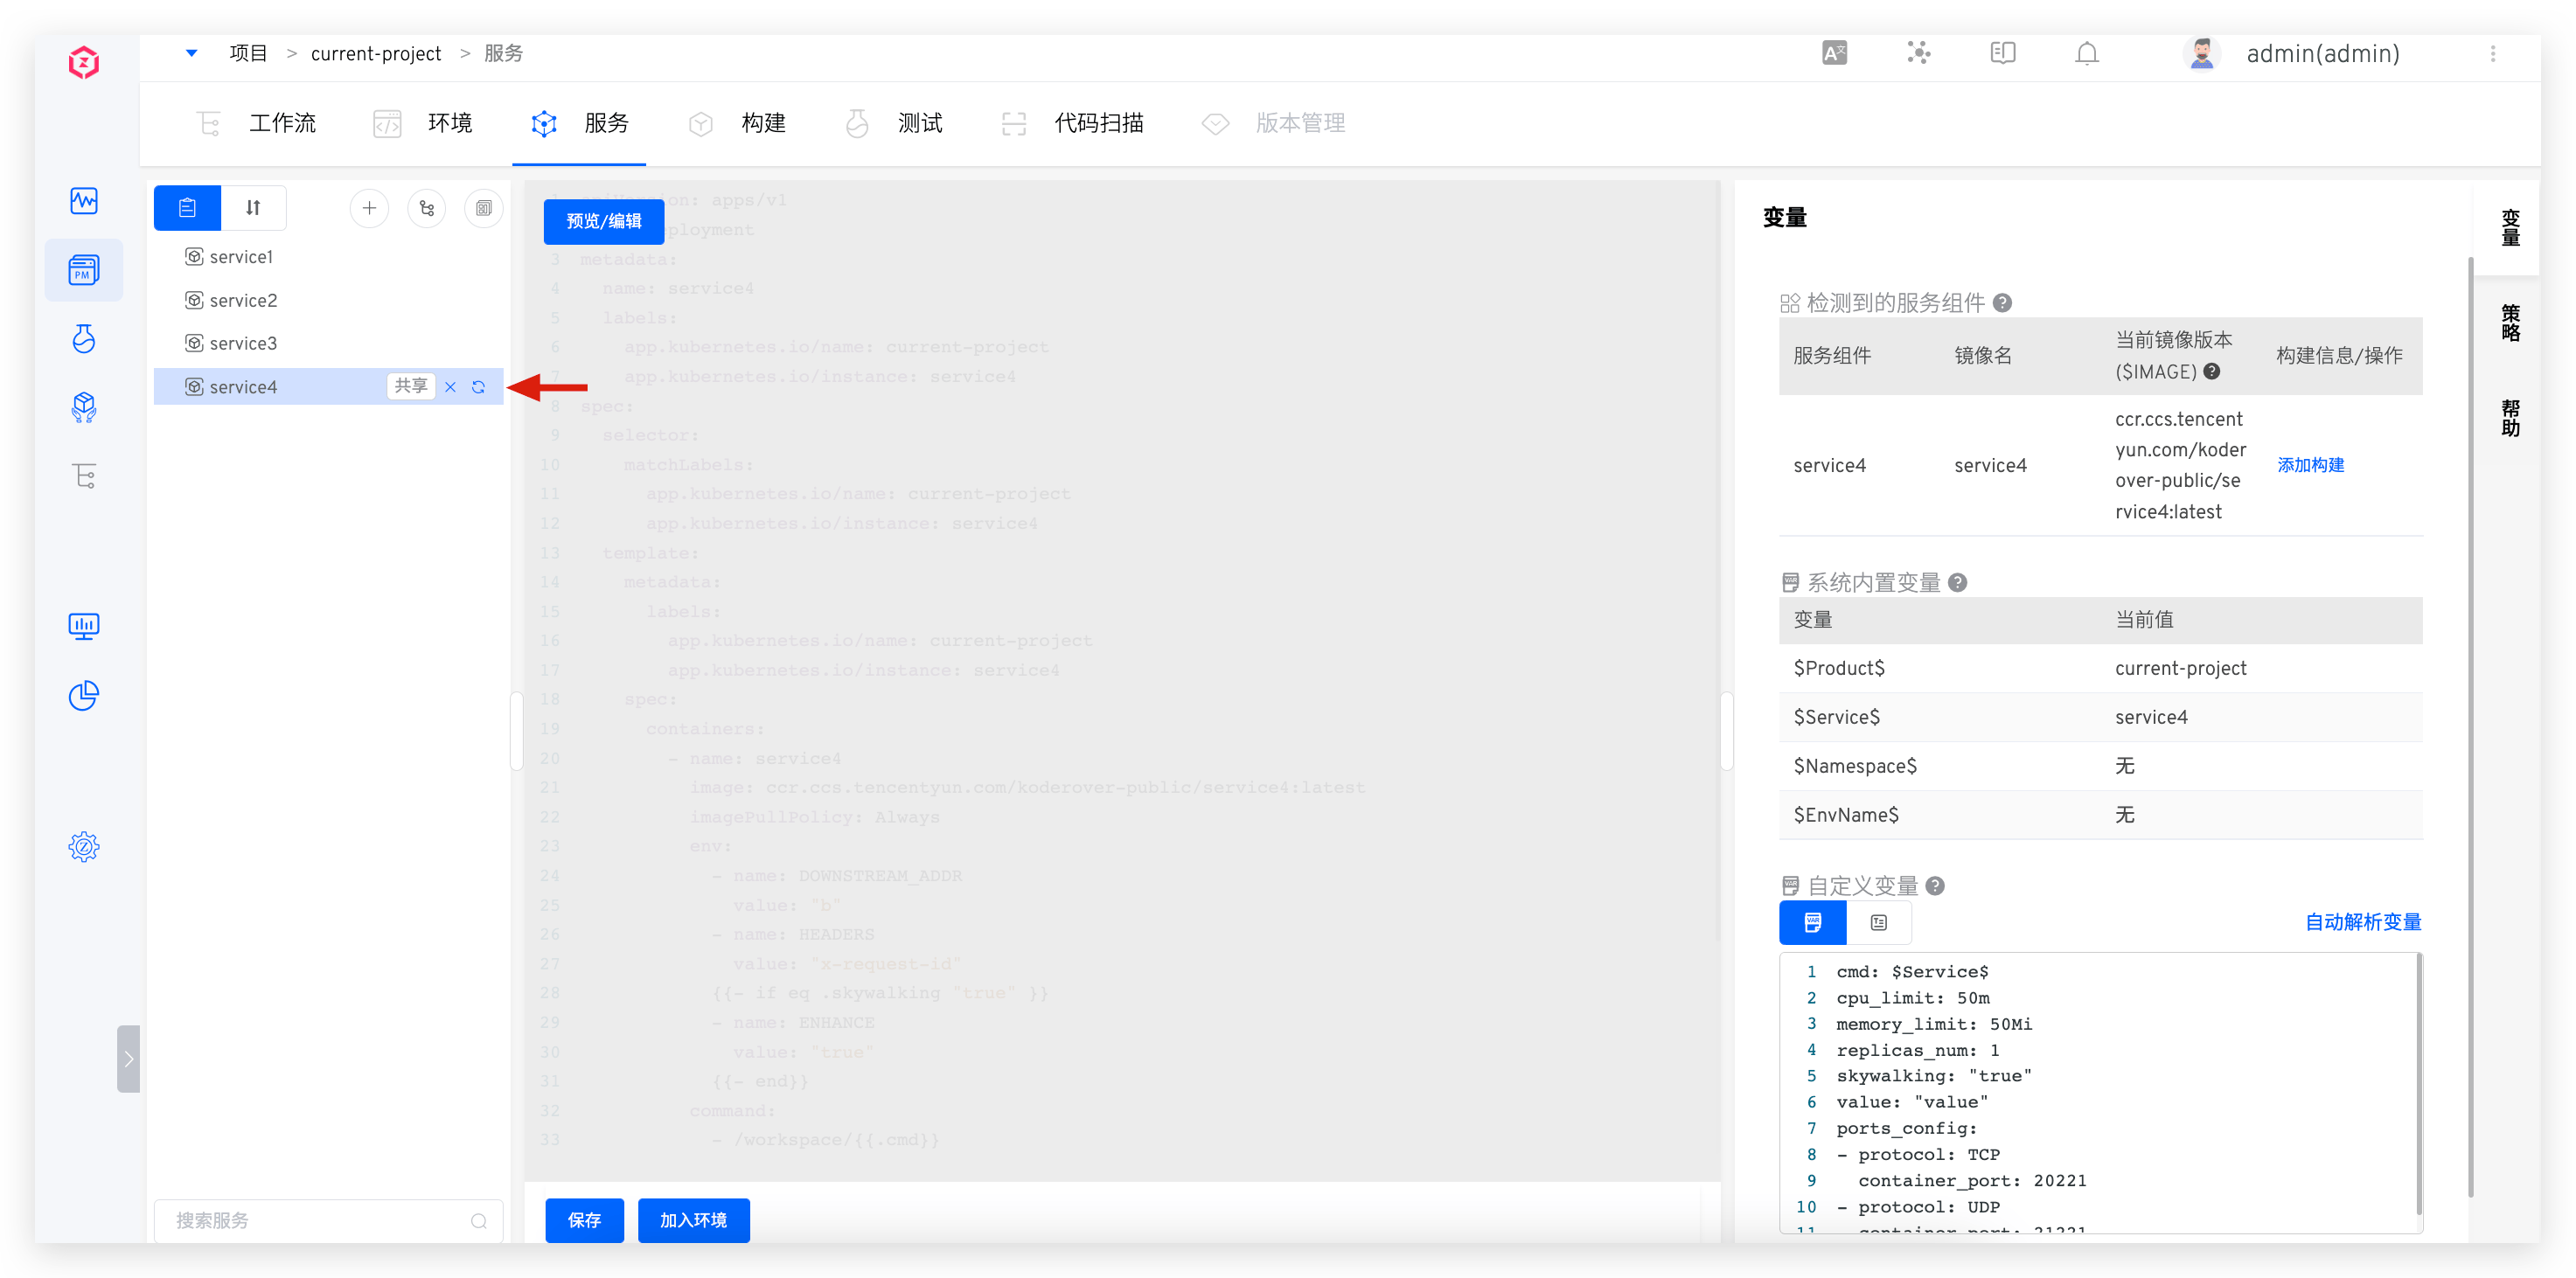Click the 添加构建 link for service4

(2310, 465)
